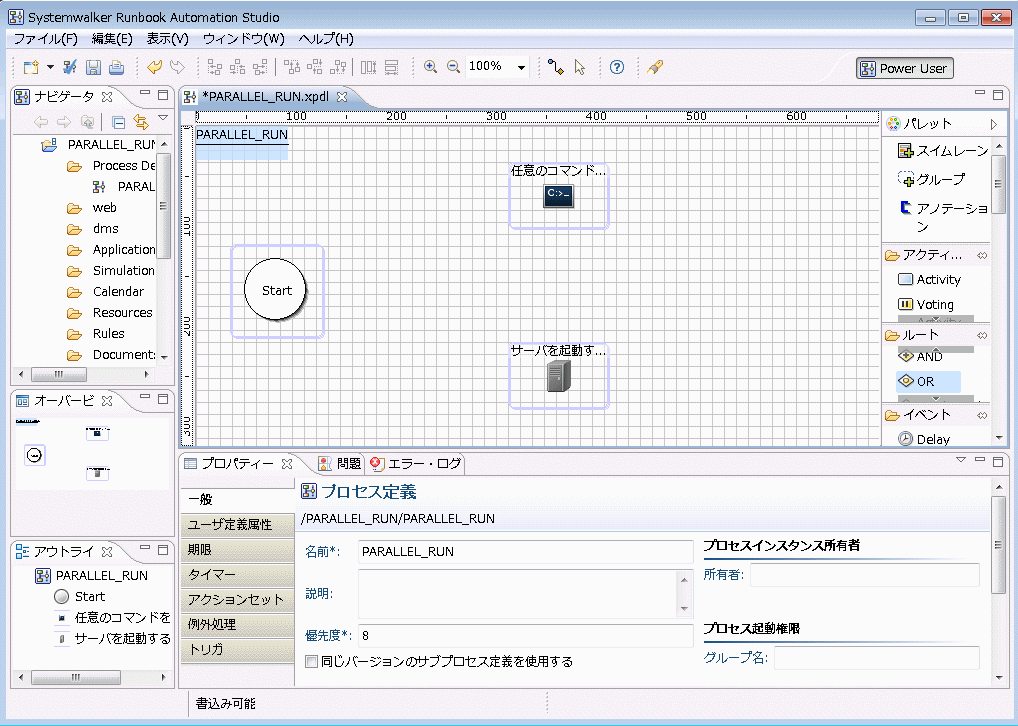The height and width of the screenshot is (726, 1018).
Task: Undo the last edit with yellow arrow
Action: point(155,67)
